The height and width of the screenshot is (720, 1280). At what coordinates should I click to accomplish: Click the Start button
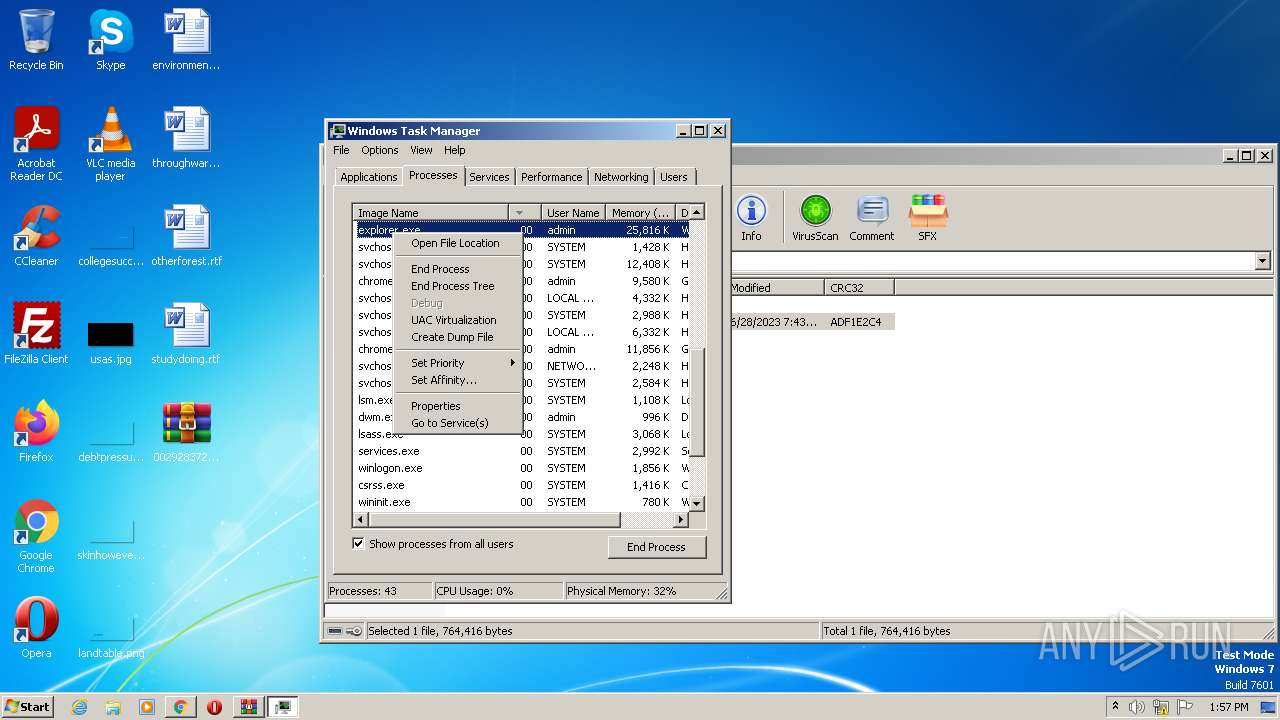pos(27,707)
